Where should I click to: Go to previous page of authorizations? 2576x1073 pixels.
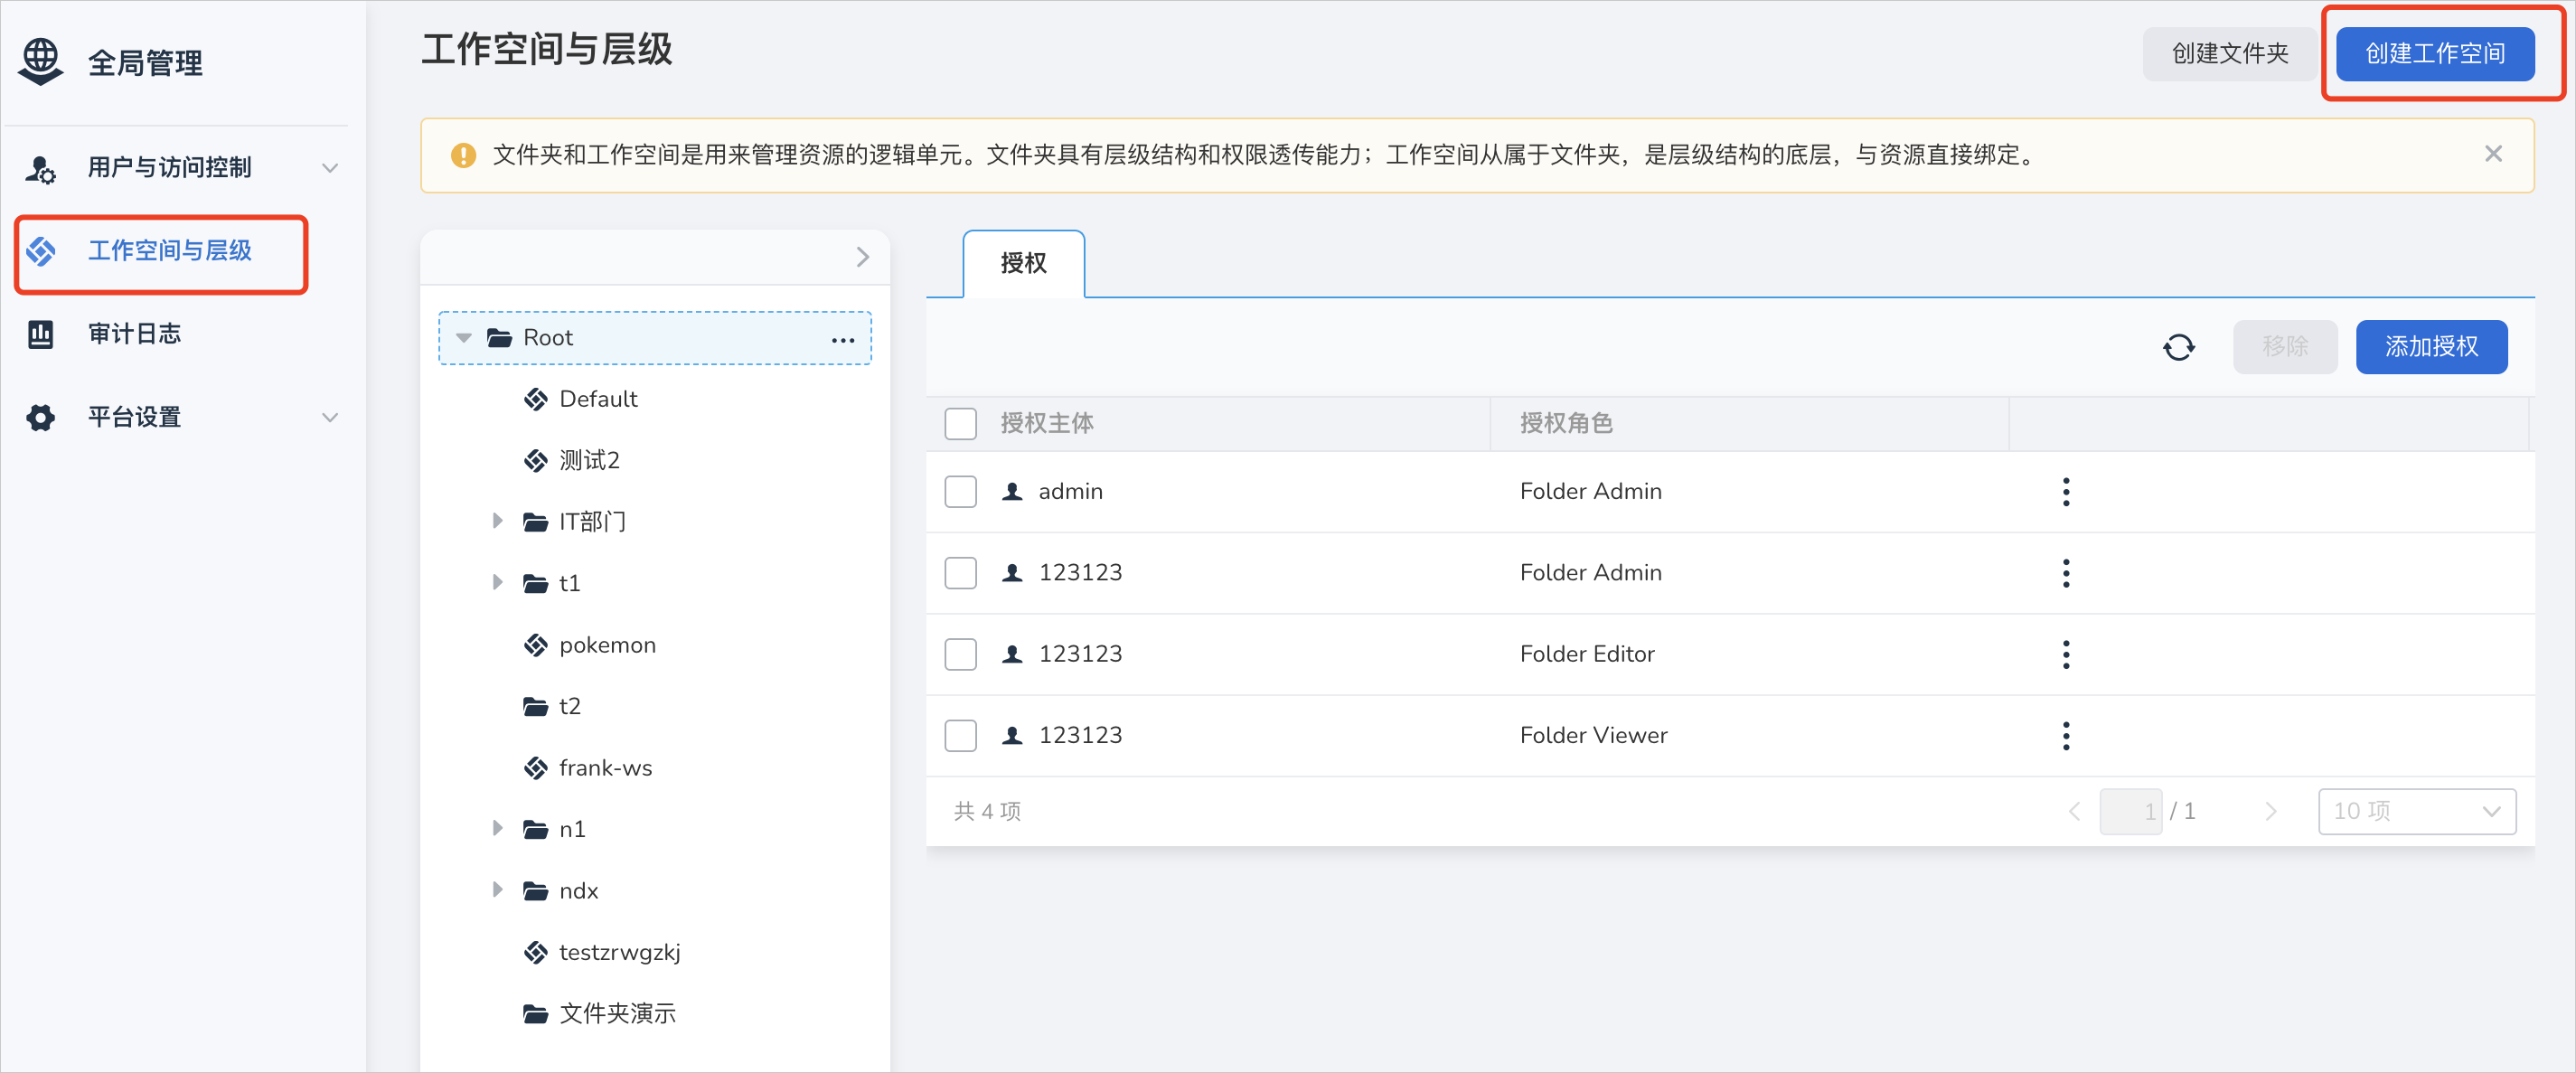pos(2074,812)
